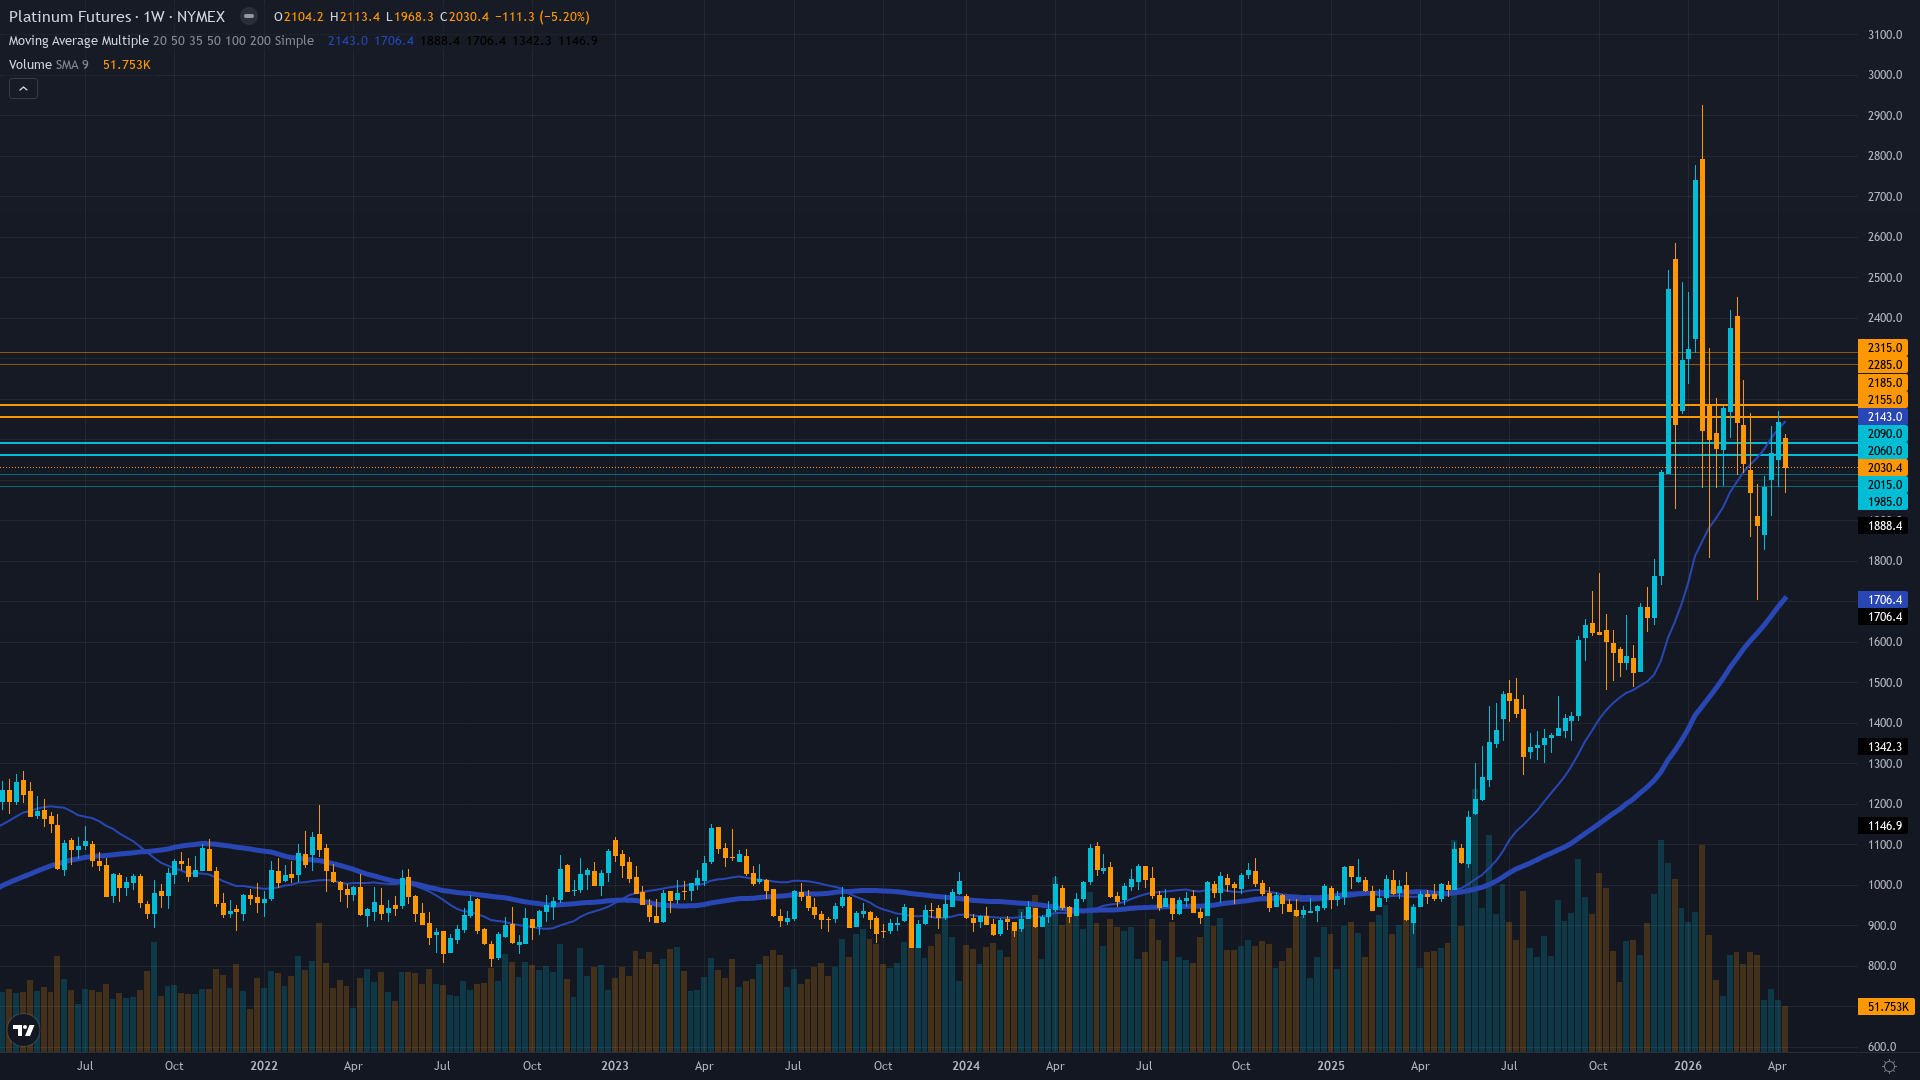Click the black 1888.4 moving average label
The height and width of the screenshot is (1080, 1920).
click(1884, 526)
